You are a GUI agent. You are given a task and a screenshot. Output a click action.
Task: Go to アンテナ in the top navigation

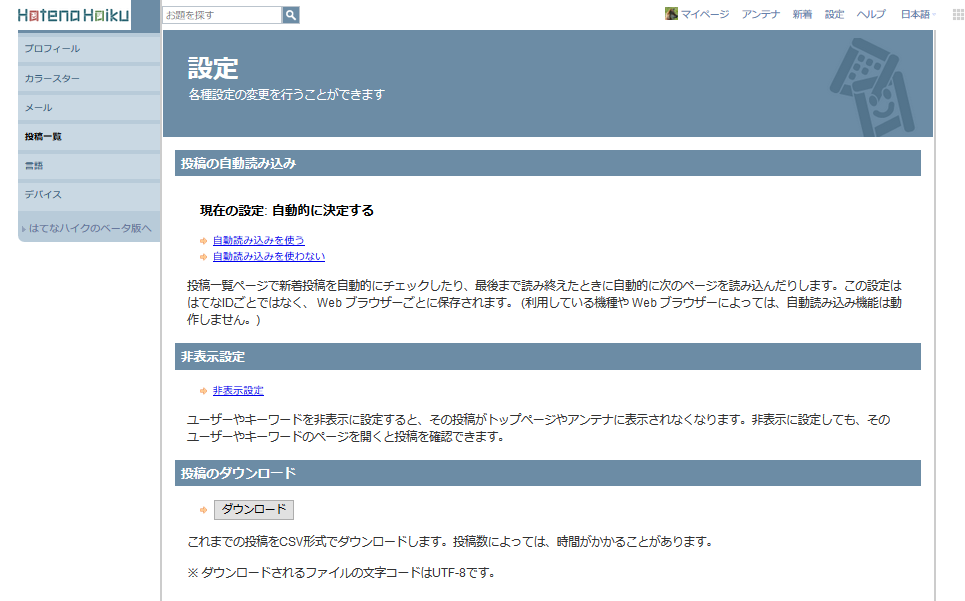(761, 14)
